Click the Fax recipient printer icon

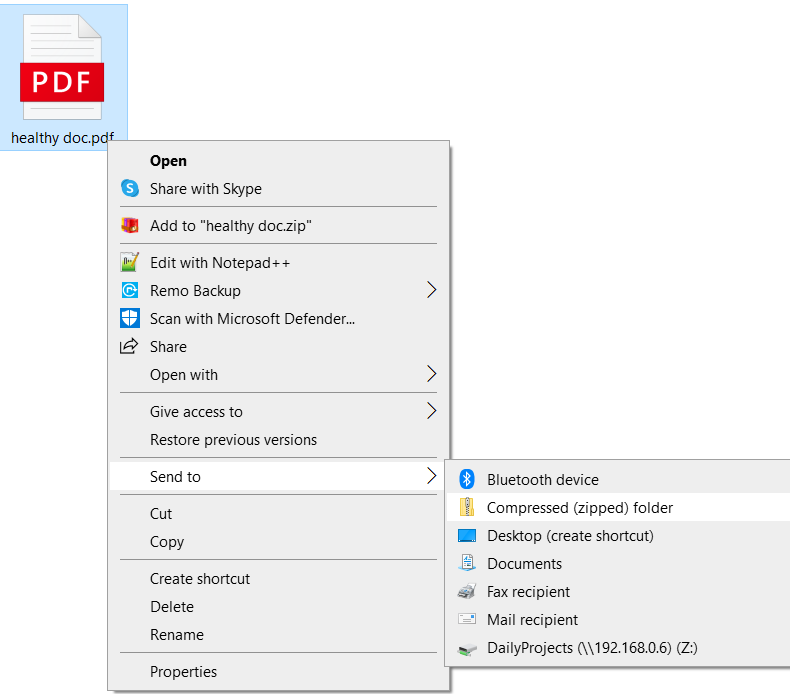(x=466, y=592)
